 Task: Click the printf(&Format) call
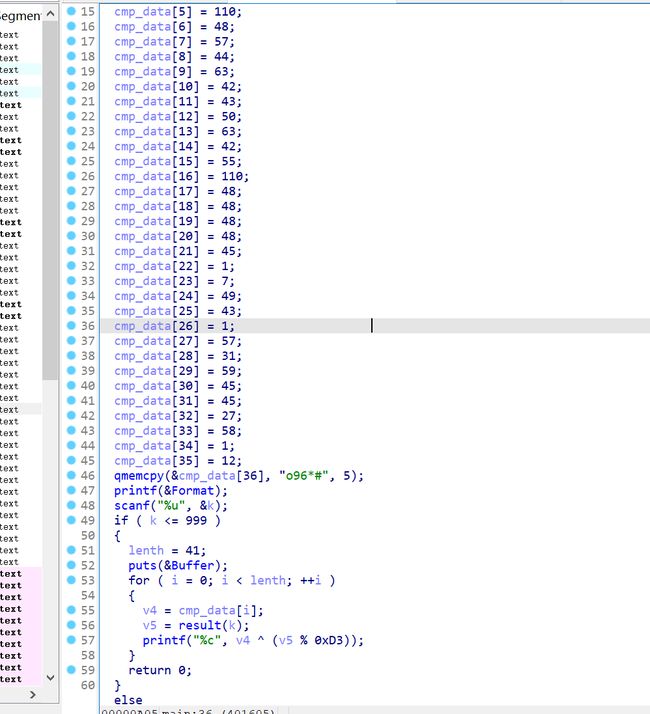(170, 491)
